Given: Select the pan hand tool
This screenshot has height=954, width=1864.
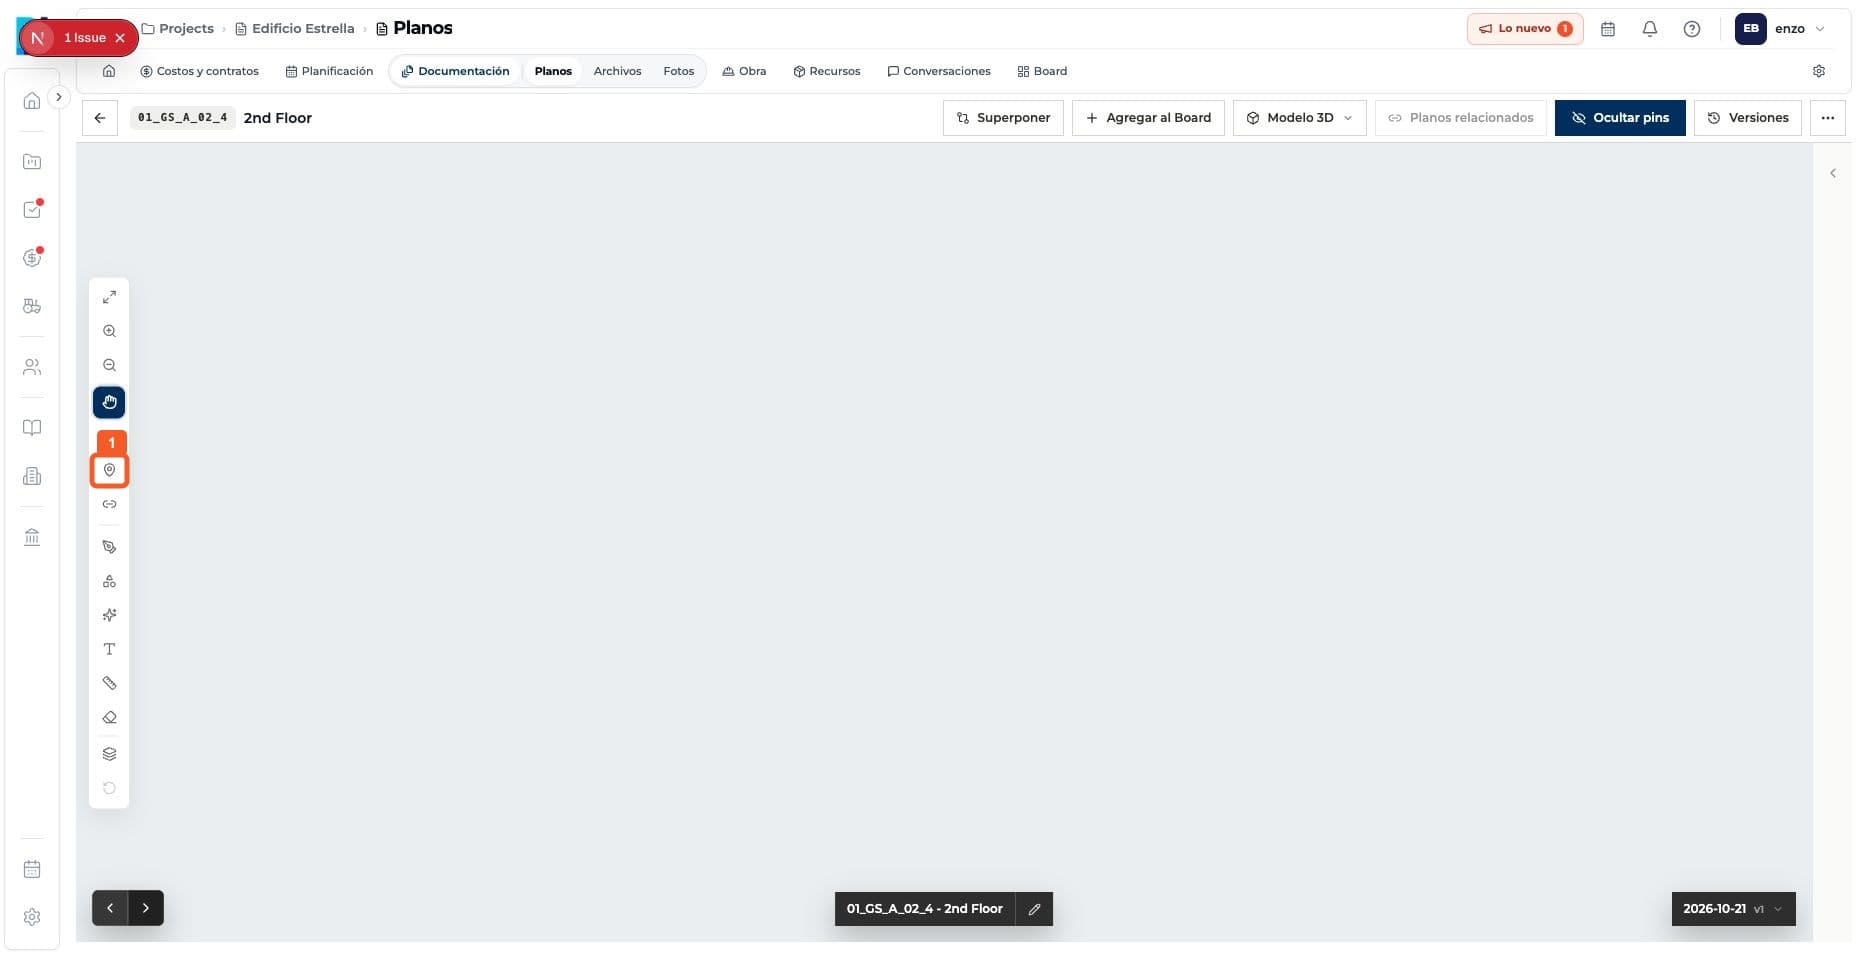Looking at the screenshot, I should pyautogui.click(x=109, y=402).
